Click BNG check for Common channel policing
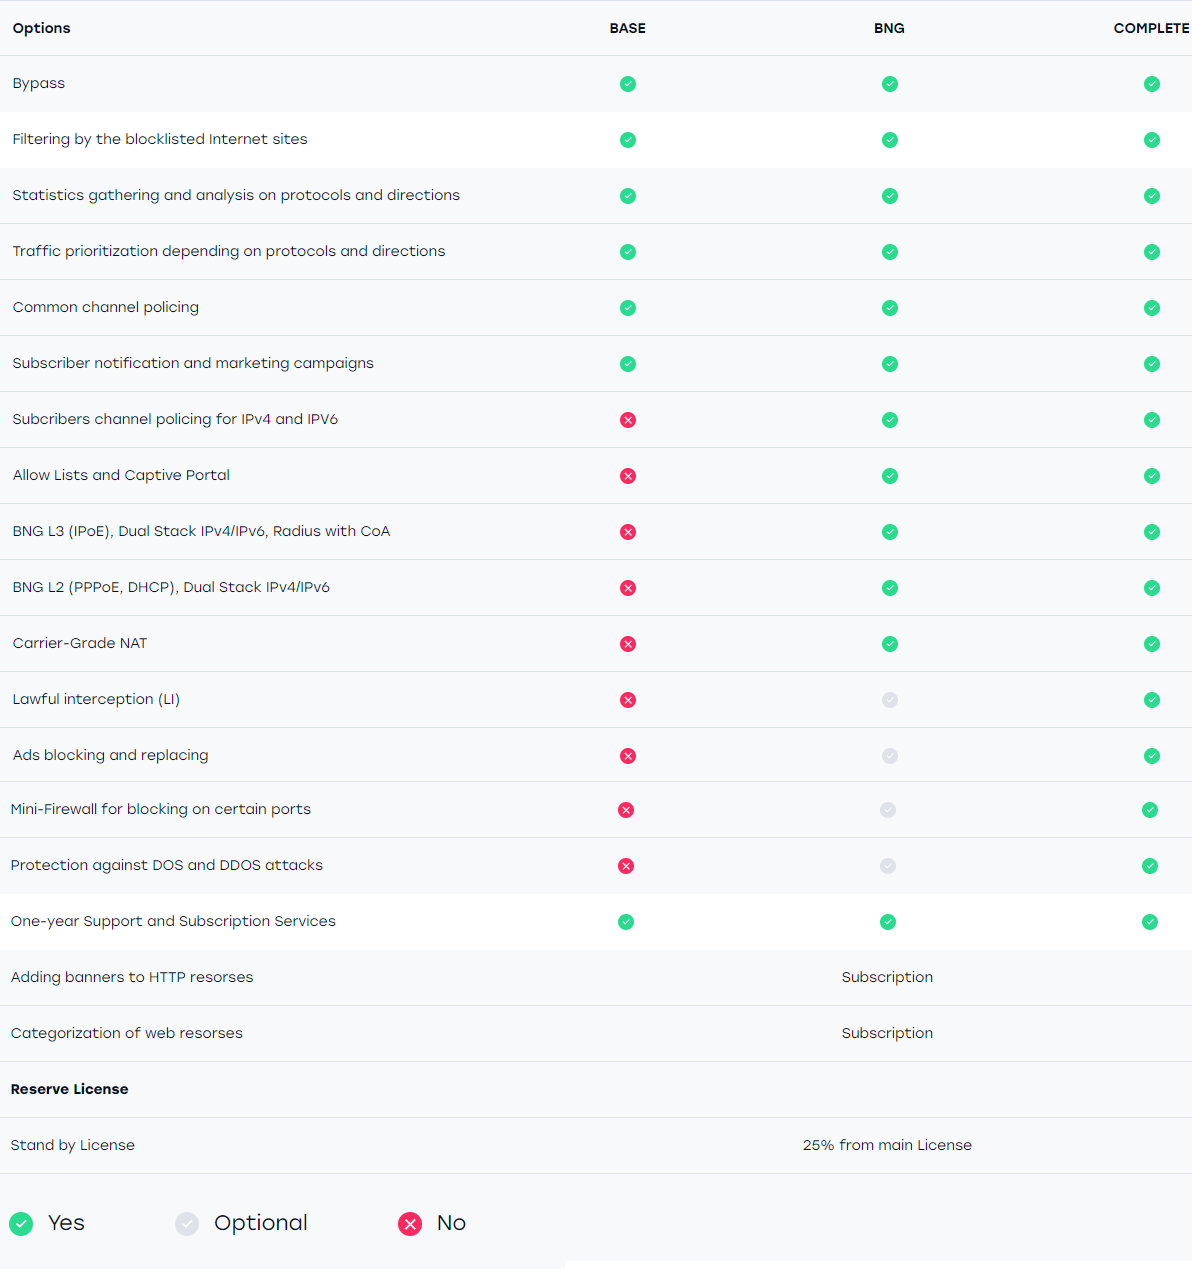Viewport: 1192px width, 1270px height. (x=890, y=308)
